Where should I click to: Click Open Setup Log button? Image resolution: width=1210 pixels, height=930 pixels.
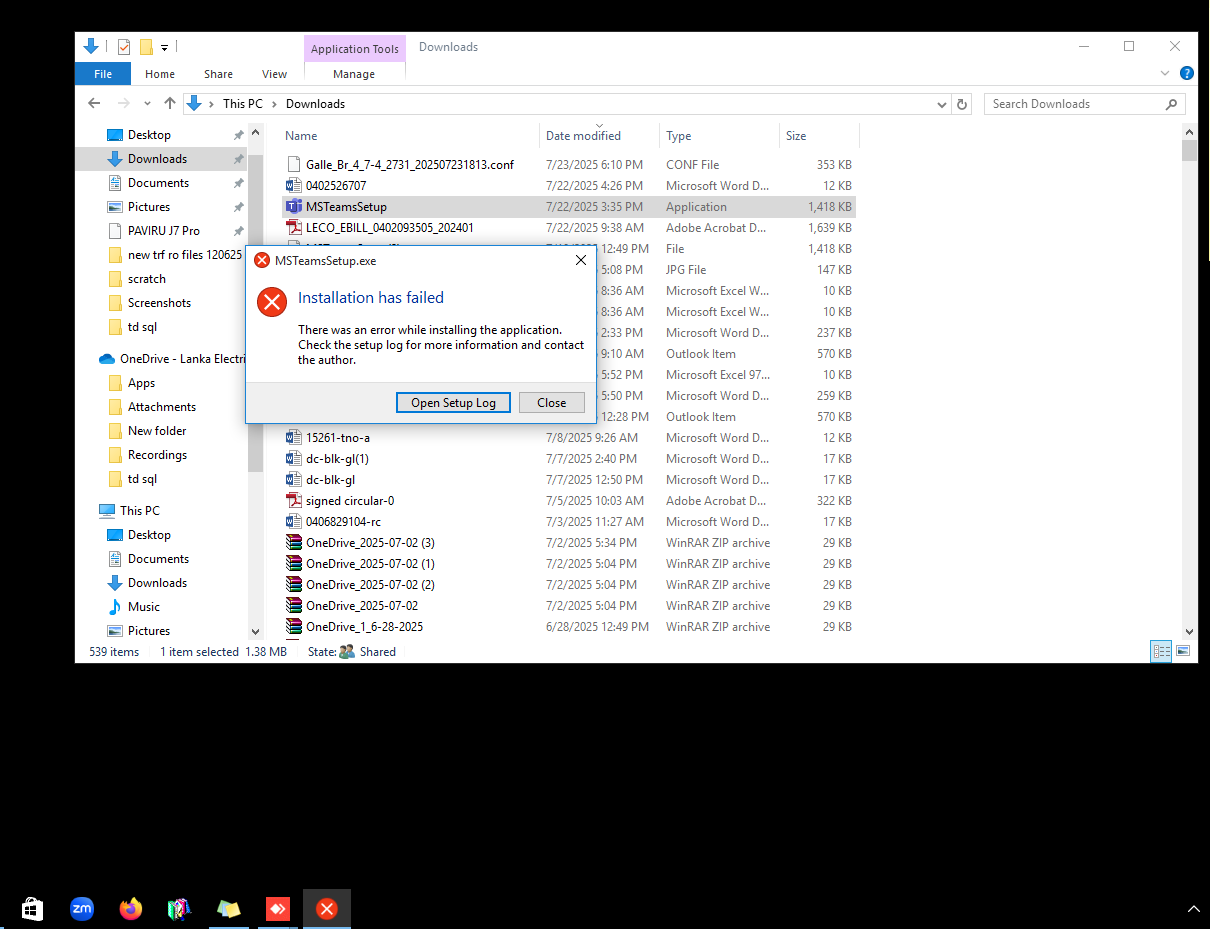click(453, 402)
